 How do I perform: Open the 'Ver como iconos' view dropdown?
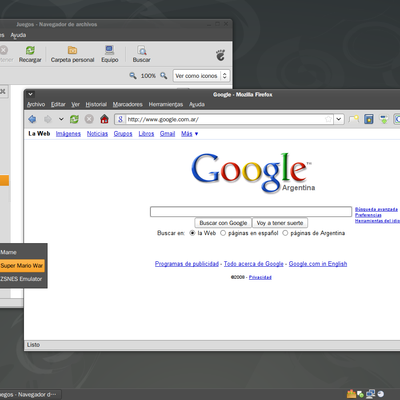click(201, 76)
